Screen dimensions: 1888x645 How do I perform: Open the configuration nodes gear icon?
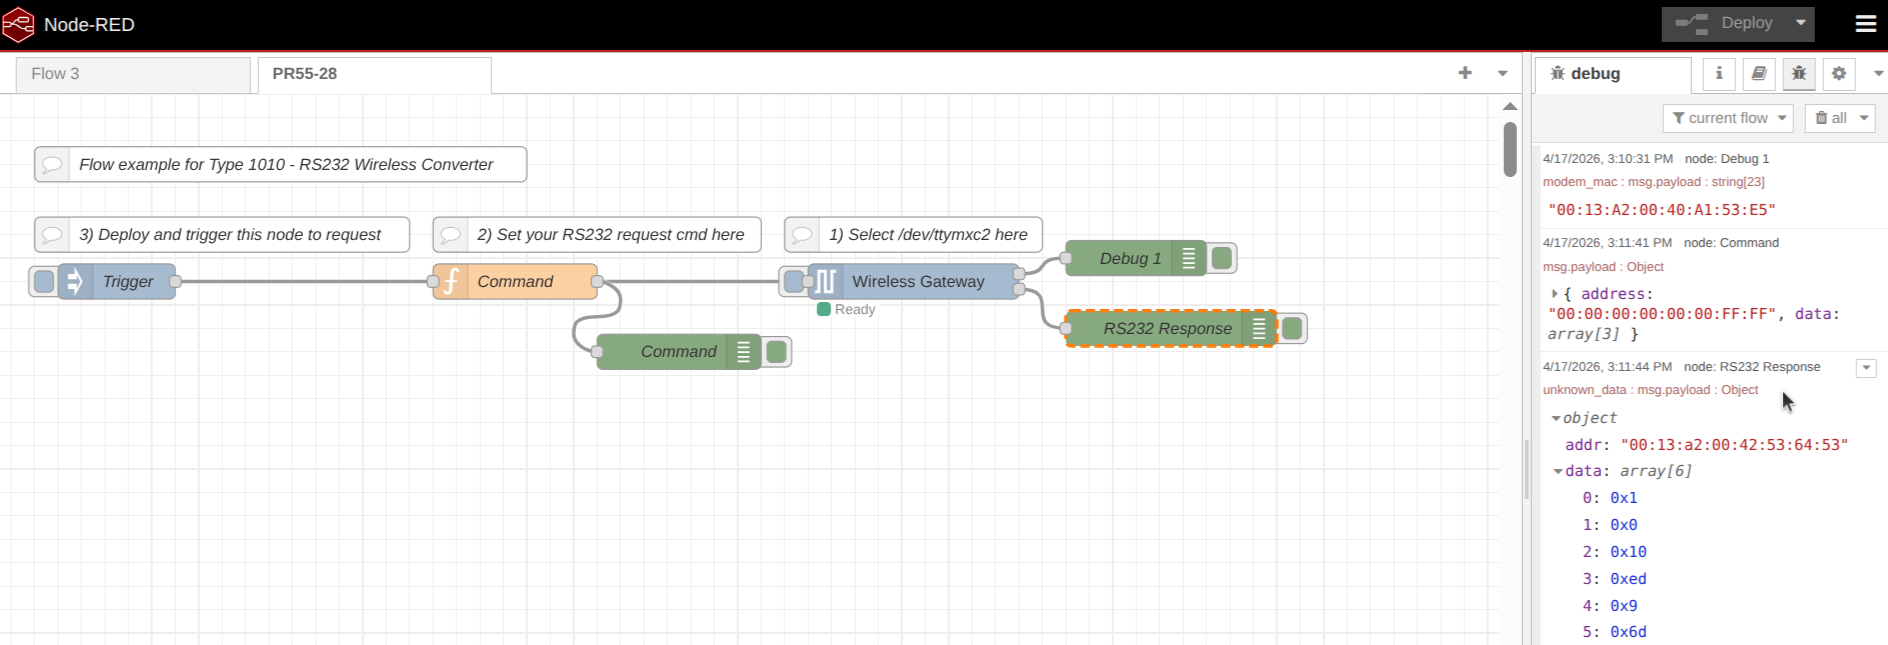click(x=1839, y=73)
